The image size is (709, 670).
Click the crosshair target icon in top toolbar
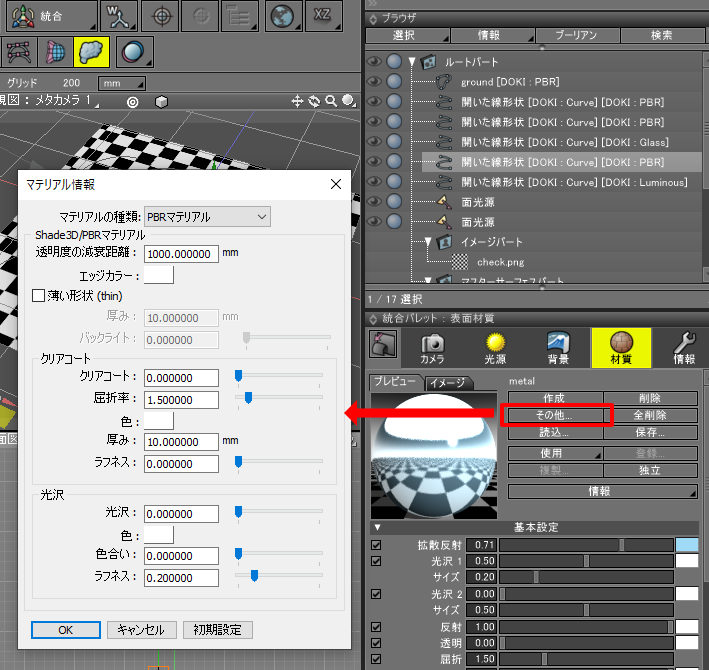[x=160, y=16]
